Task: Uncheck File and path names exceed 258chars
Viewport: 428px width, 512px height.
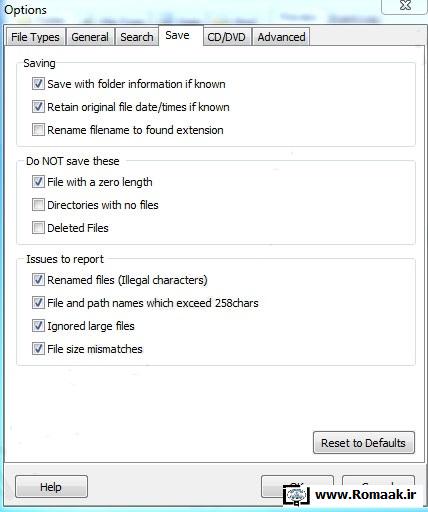Action: click(38, 303)
